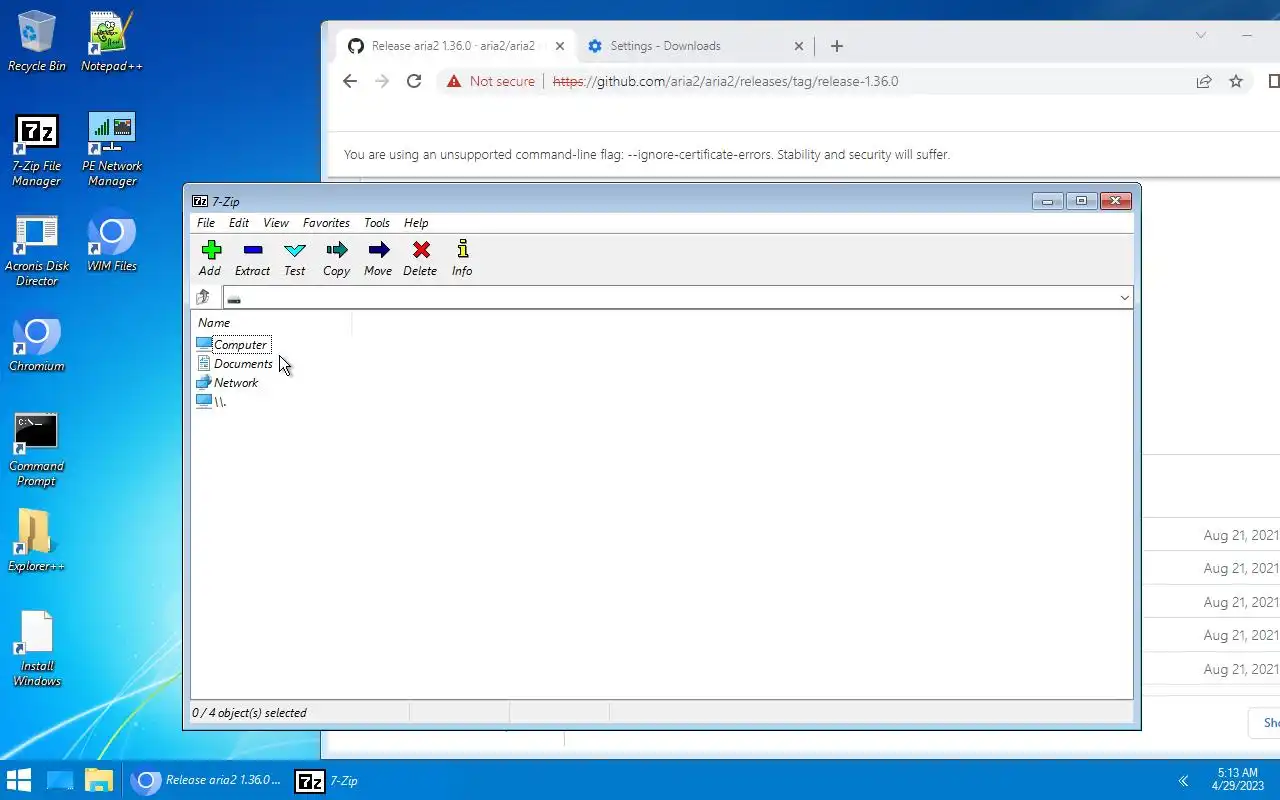Click the Windows Start button
This screenshot has height=800, width=1280.
pos(19,780)
